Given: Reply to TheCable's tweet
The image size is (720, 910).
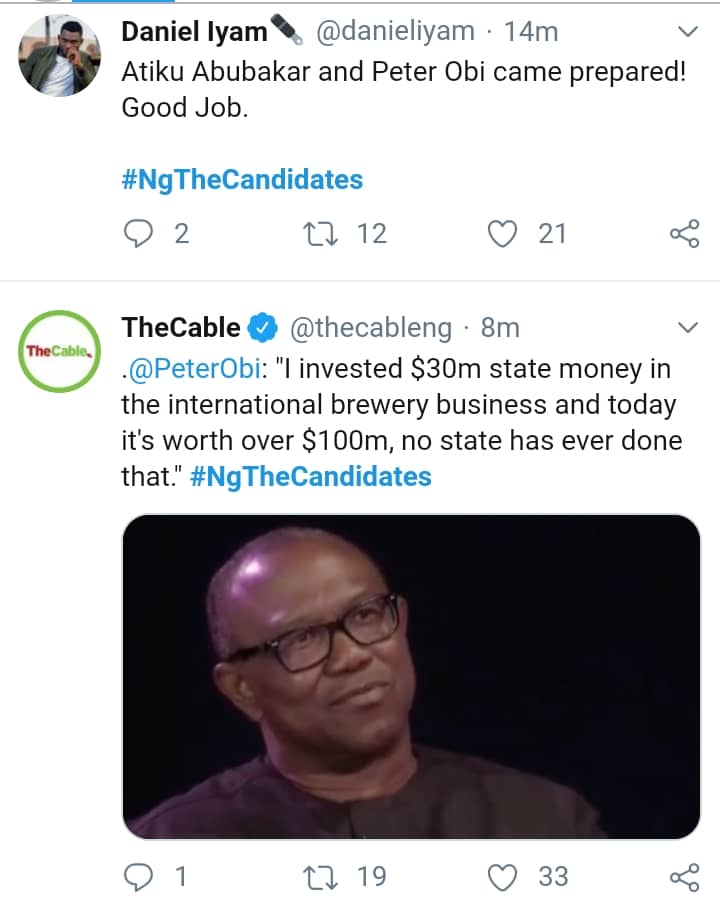Looking at the screenshot, I should click(139, 877).
